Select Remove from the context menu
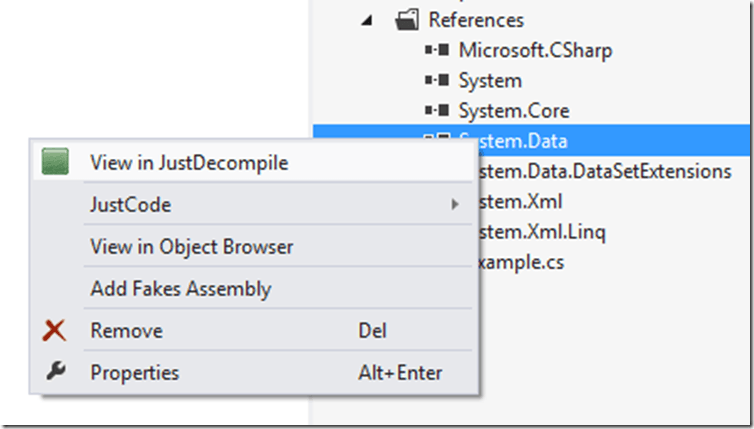Screen dimensions: 754x429 pos(126,331)
